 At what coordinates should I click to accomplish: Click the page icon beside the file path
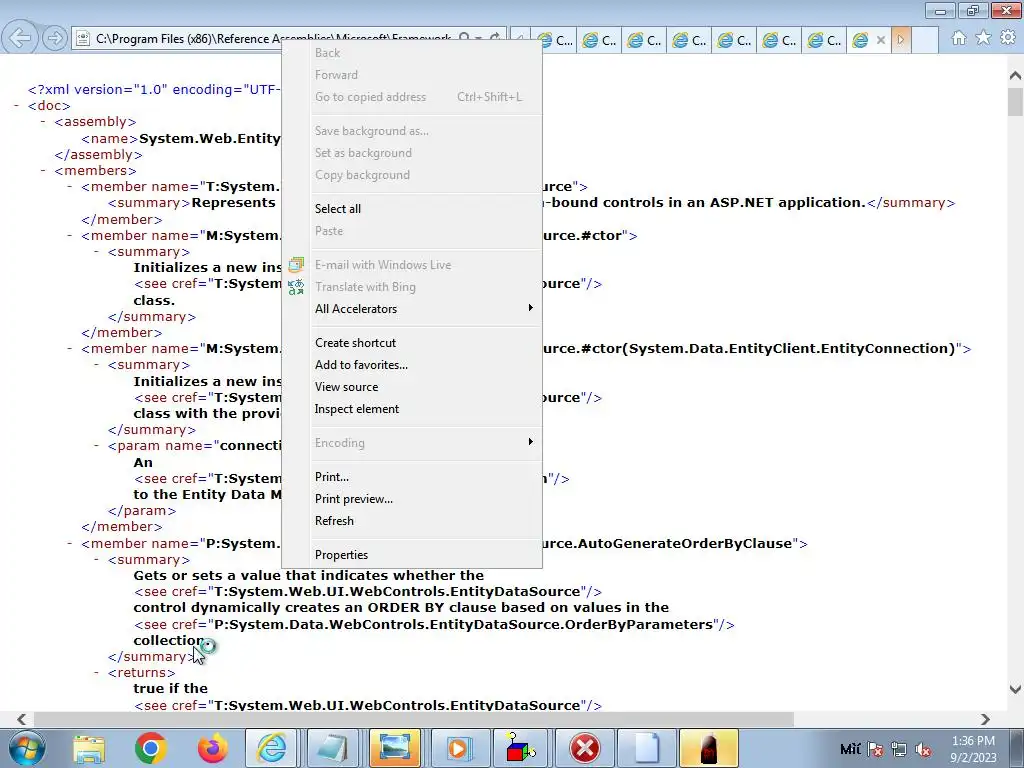coord(83,39)
